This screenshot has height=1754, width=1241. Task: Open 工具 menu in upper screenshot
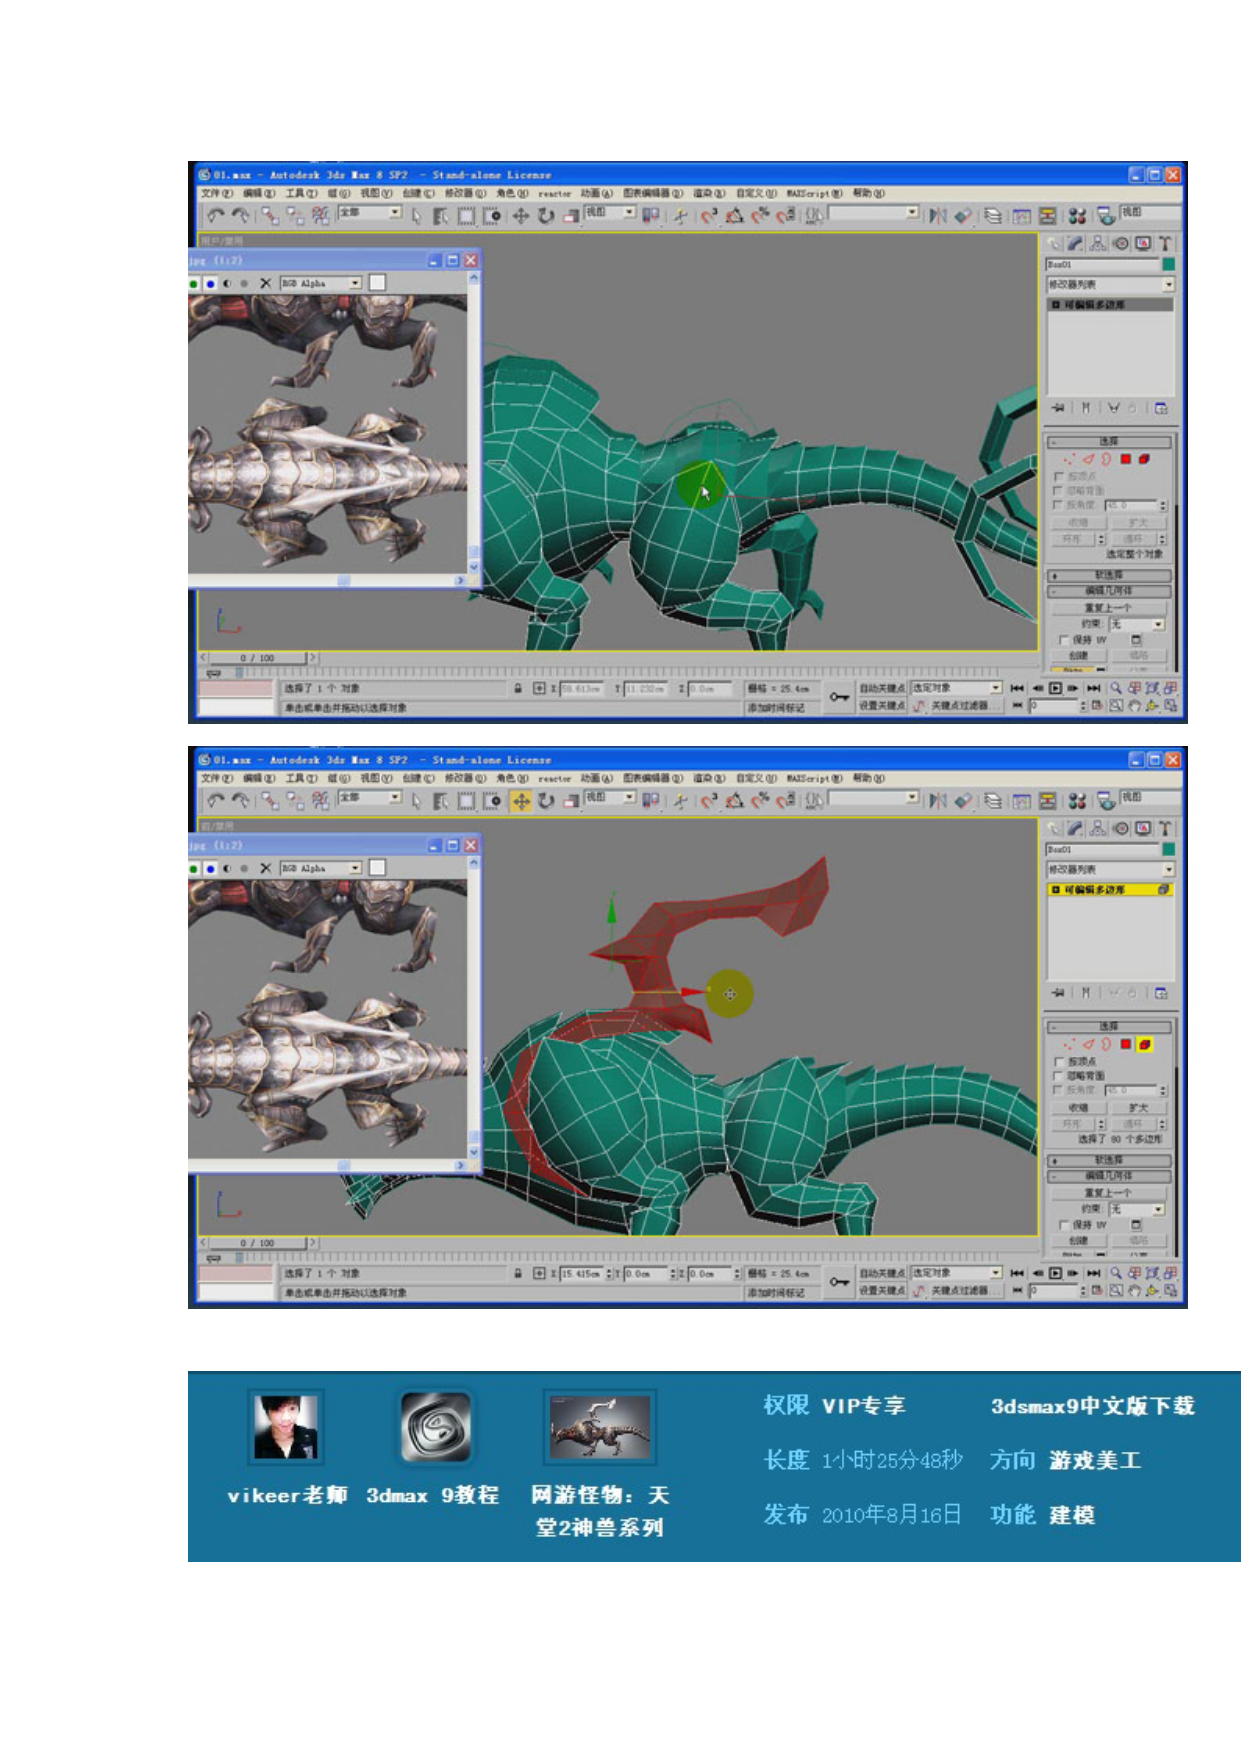pos(301,193)
